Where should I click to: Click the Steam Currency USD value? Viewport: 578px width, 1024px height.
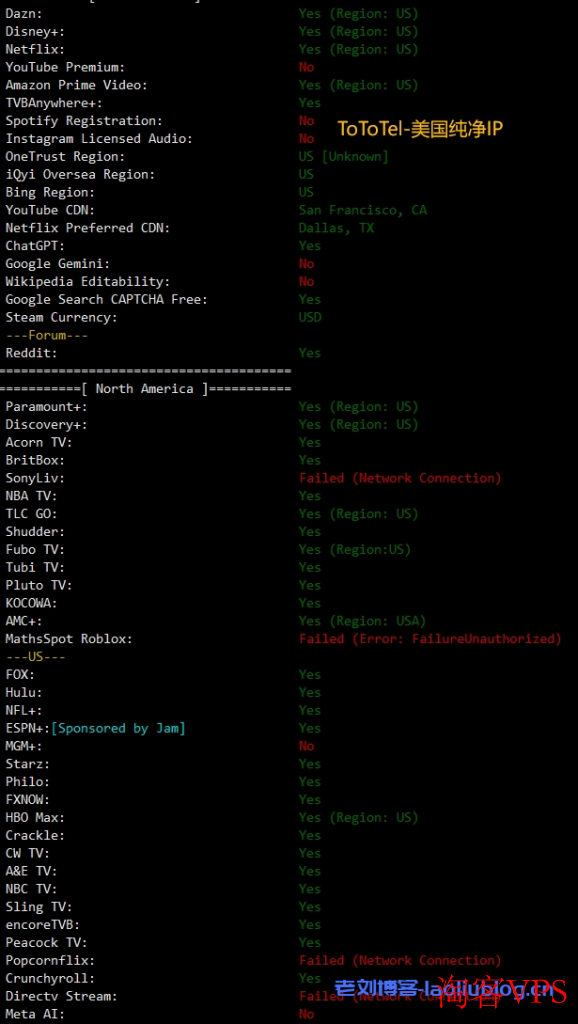[310, 317]
